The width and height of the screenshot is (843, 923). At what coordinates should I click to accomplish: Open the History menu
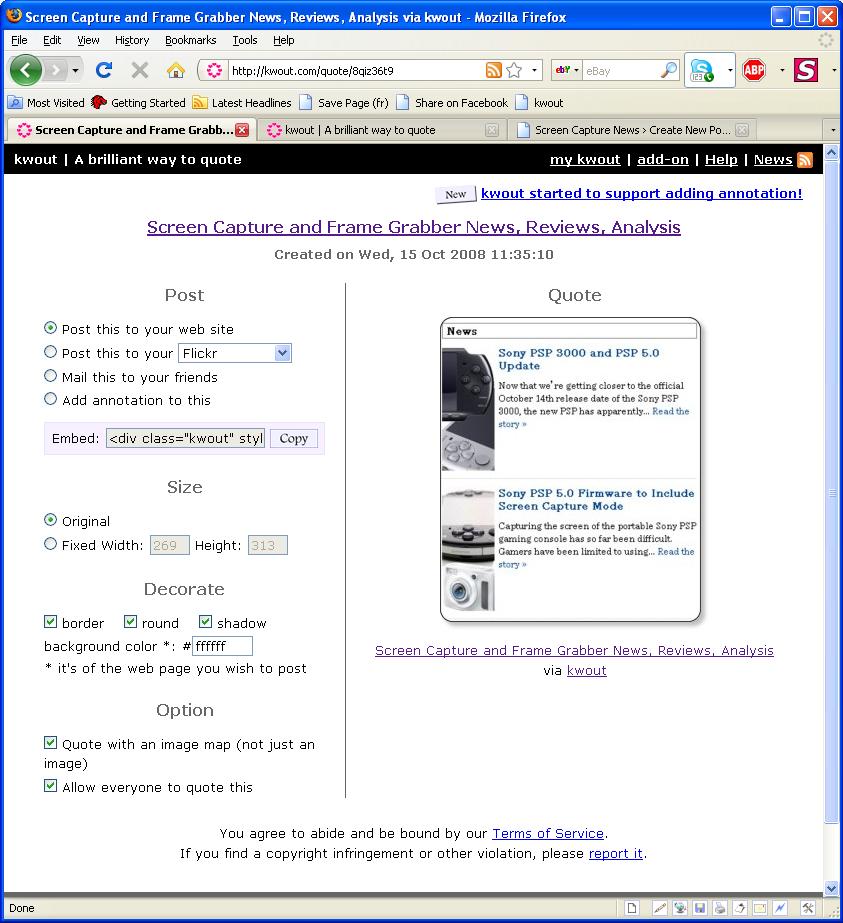point(132,40)
